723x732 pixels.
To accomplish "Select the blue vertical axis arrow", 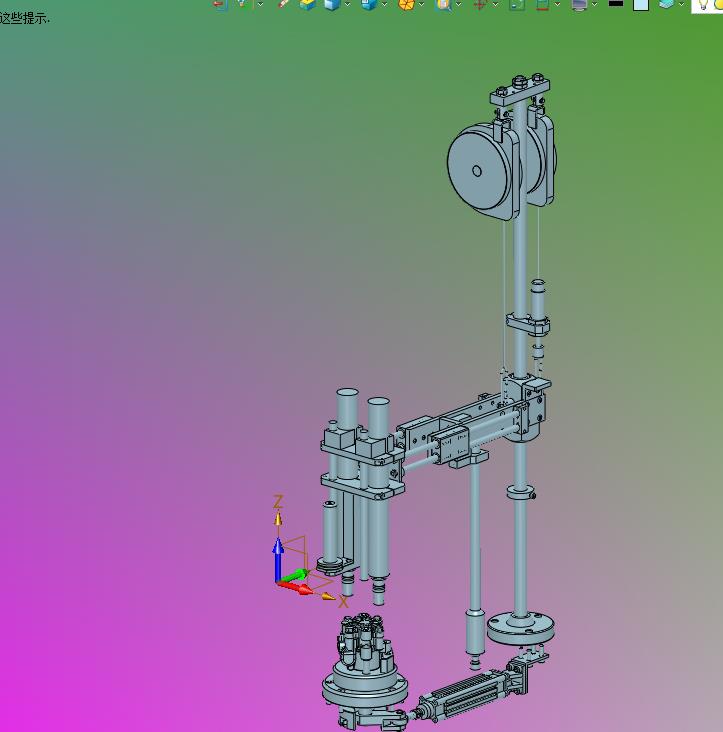I will tap(278, 559).
